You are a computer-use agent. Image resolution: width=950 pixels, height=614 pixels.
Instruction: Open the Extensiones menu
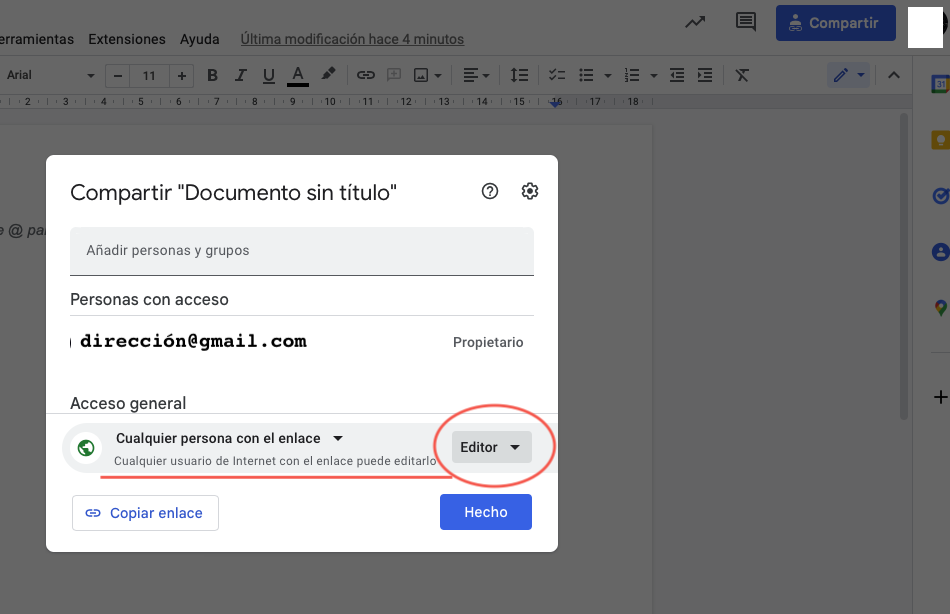(127, 39)
